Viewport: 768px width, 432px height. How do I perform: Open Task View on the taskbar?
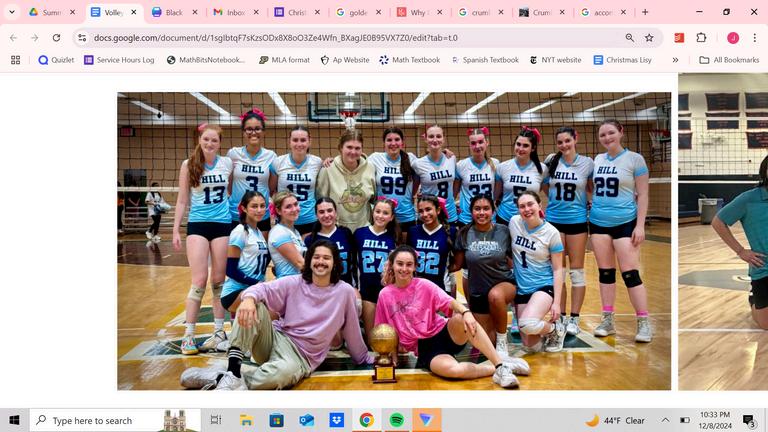pos(216,420)
